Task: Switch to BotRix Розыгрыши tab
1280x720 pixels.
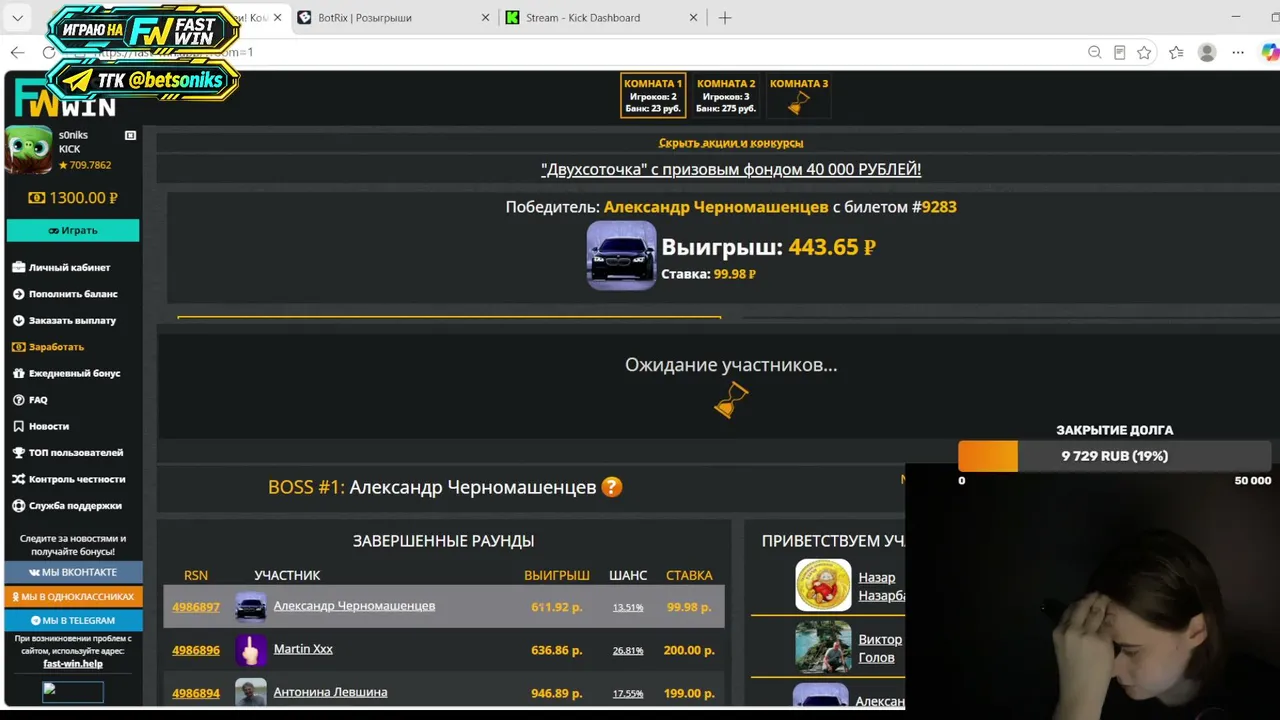Action: coord(364,18)
